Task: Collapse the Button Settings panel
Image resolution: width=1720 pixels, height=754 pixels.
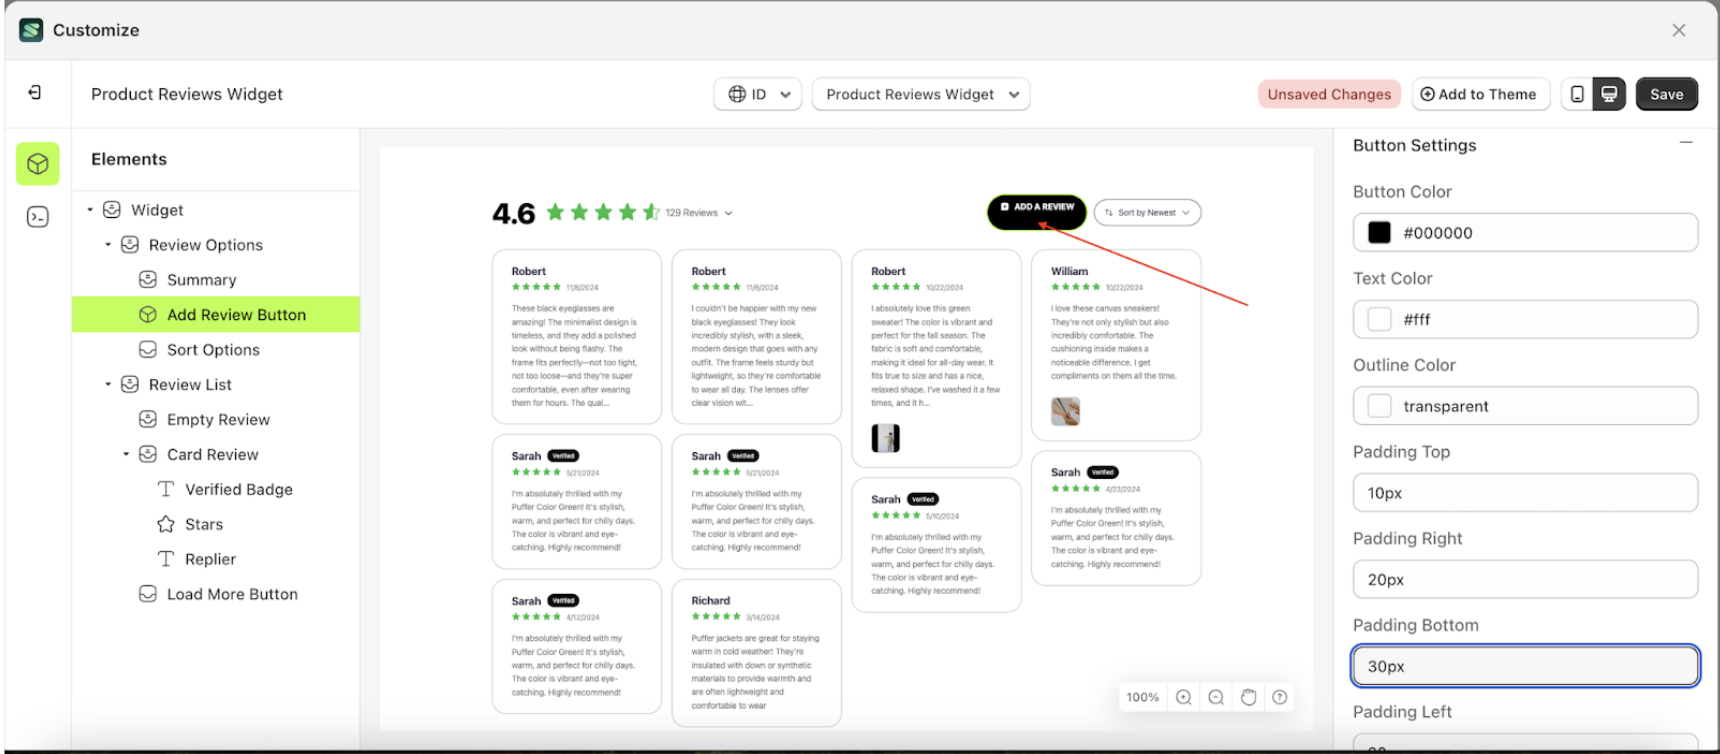Action: [x=1686, y=143]
